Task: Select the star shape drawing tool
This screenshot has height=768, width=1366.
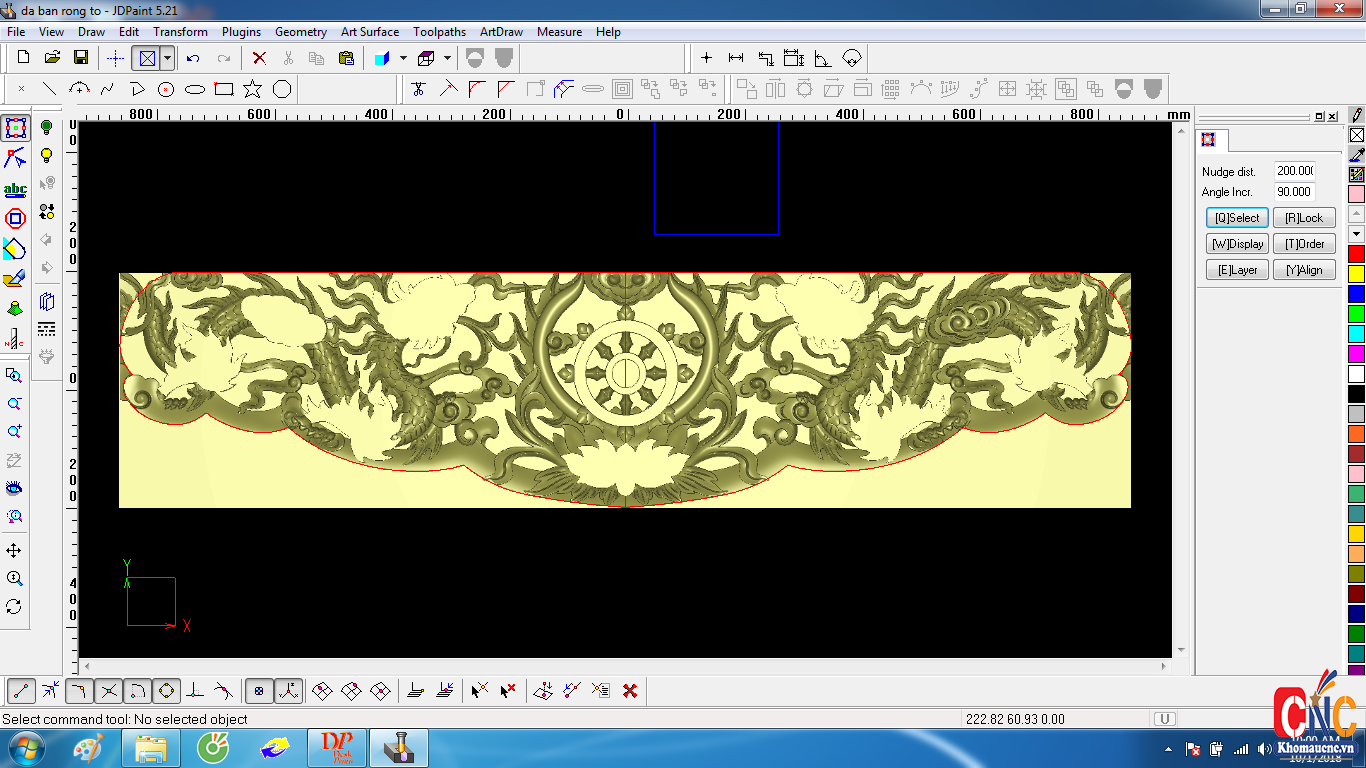Action: (253, 89)
